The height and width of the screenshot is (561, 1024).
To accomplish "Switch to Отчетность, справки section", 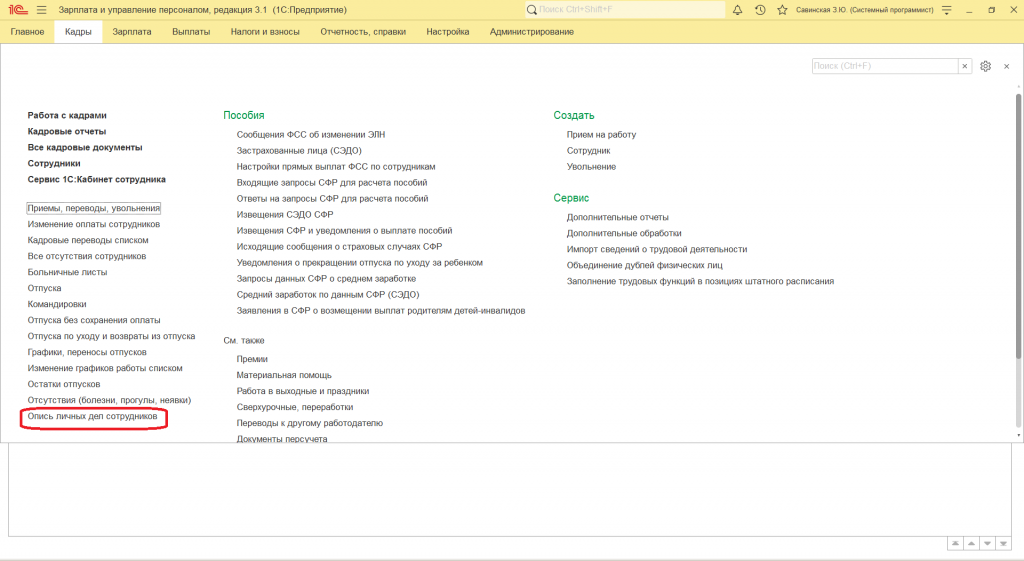I will click(x=363, y=31).
